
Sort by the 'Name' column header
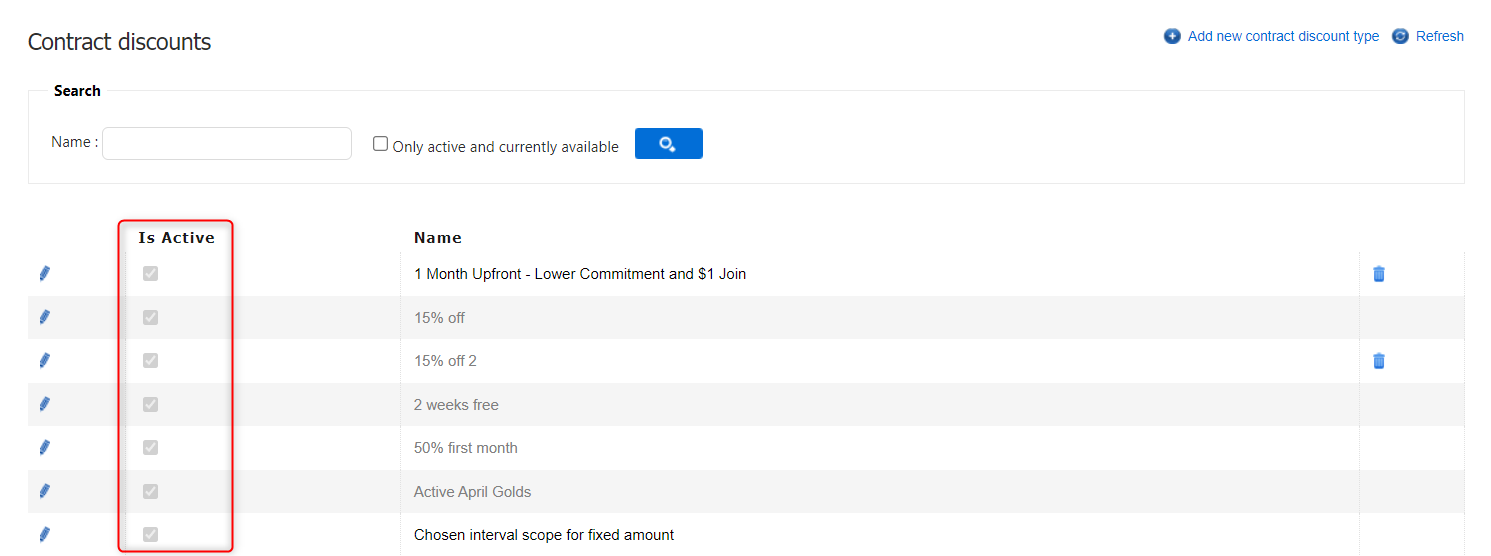click(x=437, y=238)
